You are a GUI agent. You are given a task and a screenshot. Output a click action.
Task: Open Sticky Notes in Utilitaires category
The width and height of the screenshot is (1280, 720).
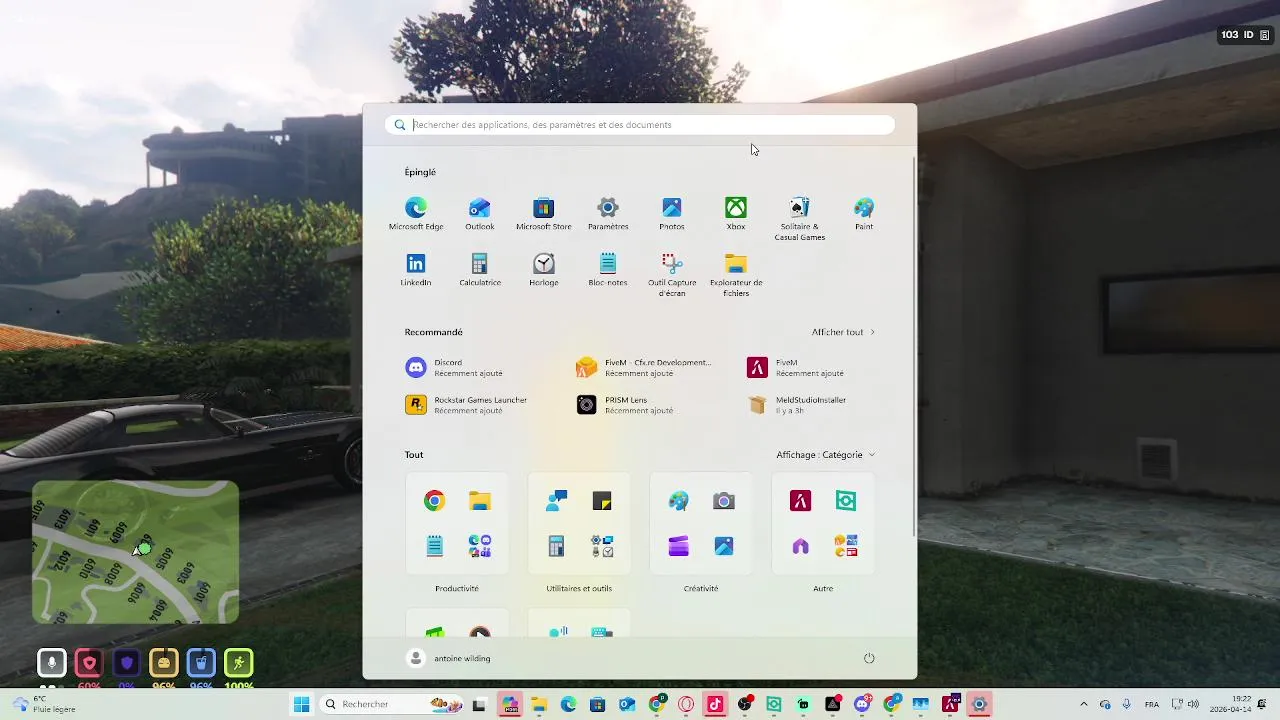click(x=602, y=501)
